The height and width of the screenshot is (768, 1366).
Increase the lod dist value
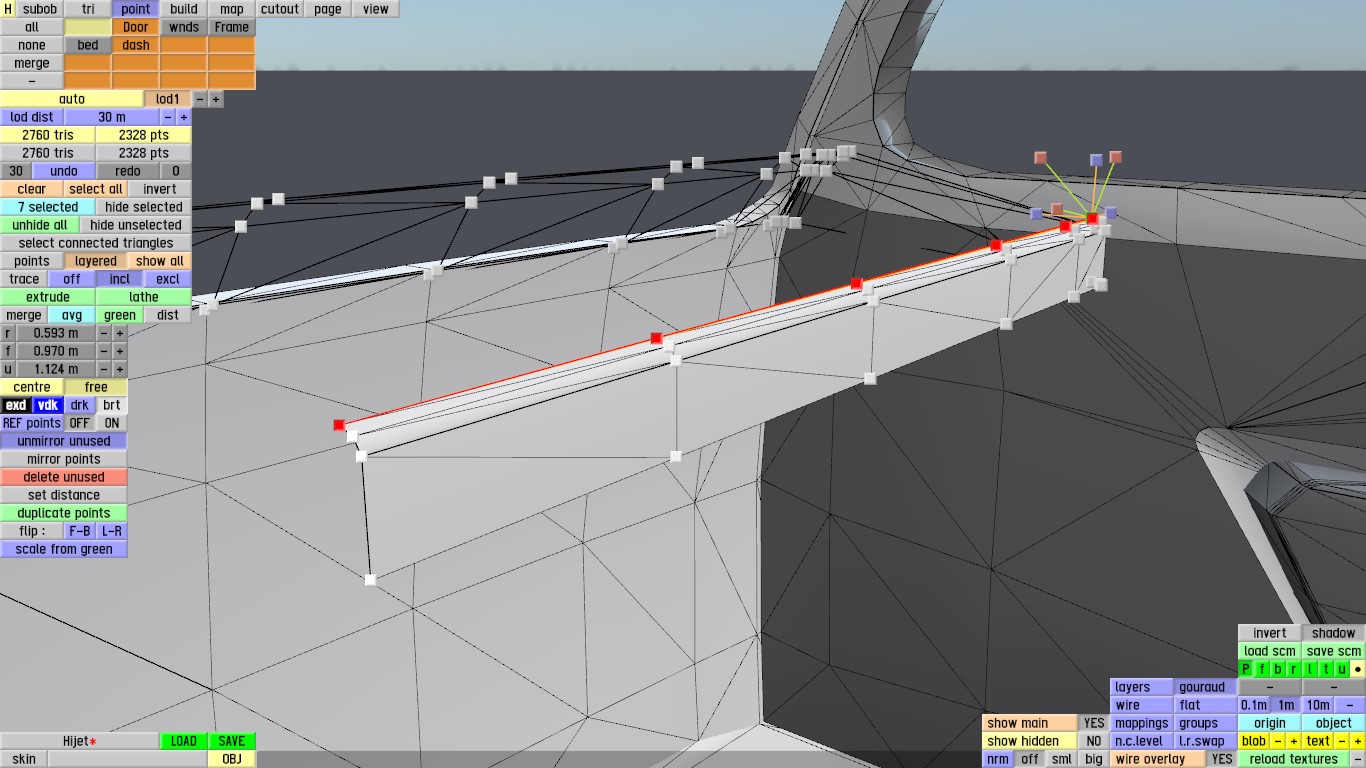pyautogui.click(x=184, y=117)
